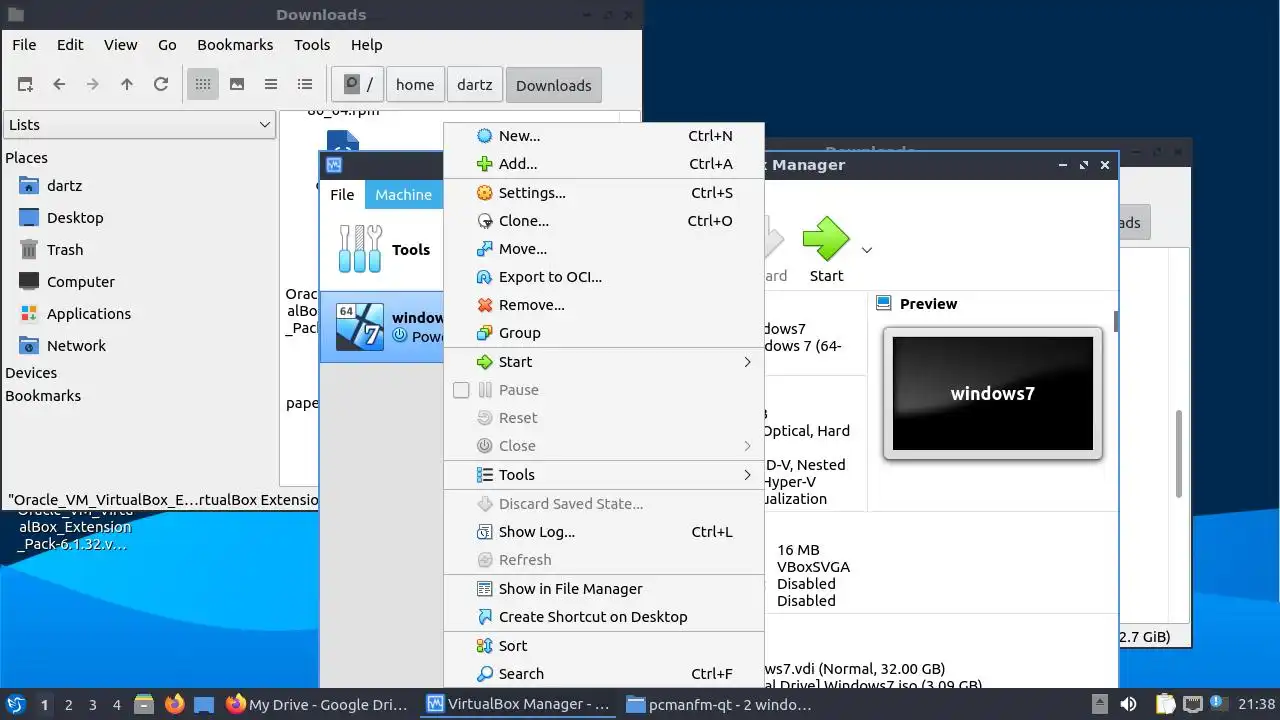This screenshot has height=720, width=1280.
Task: Click the green Start arrow toolbar button
Action: pos(826,249)
